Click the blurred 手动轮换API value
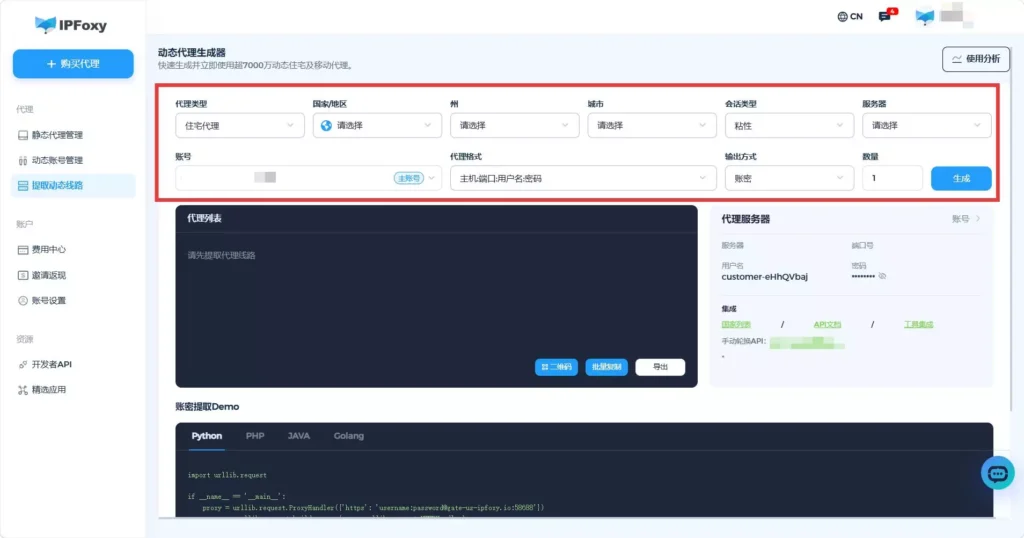 [x=807, y=343]
